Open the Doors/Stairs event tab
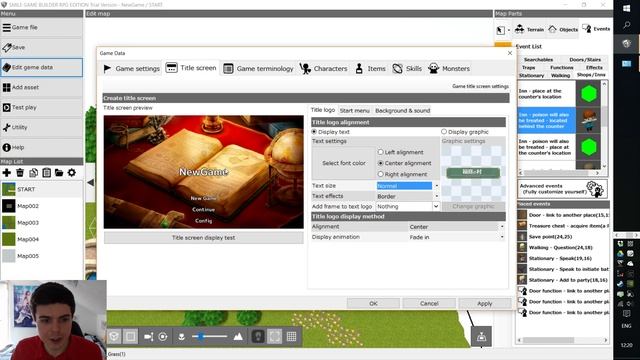640x360 pixels. pos(585,60)
